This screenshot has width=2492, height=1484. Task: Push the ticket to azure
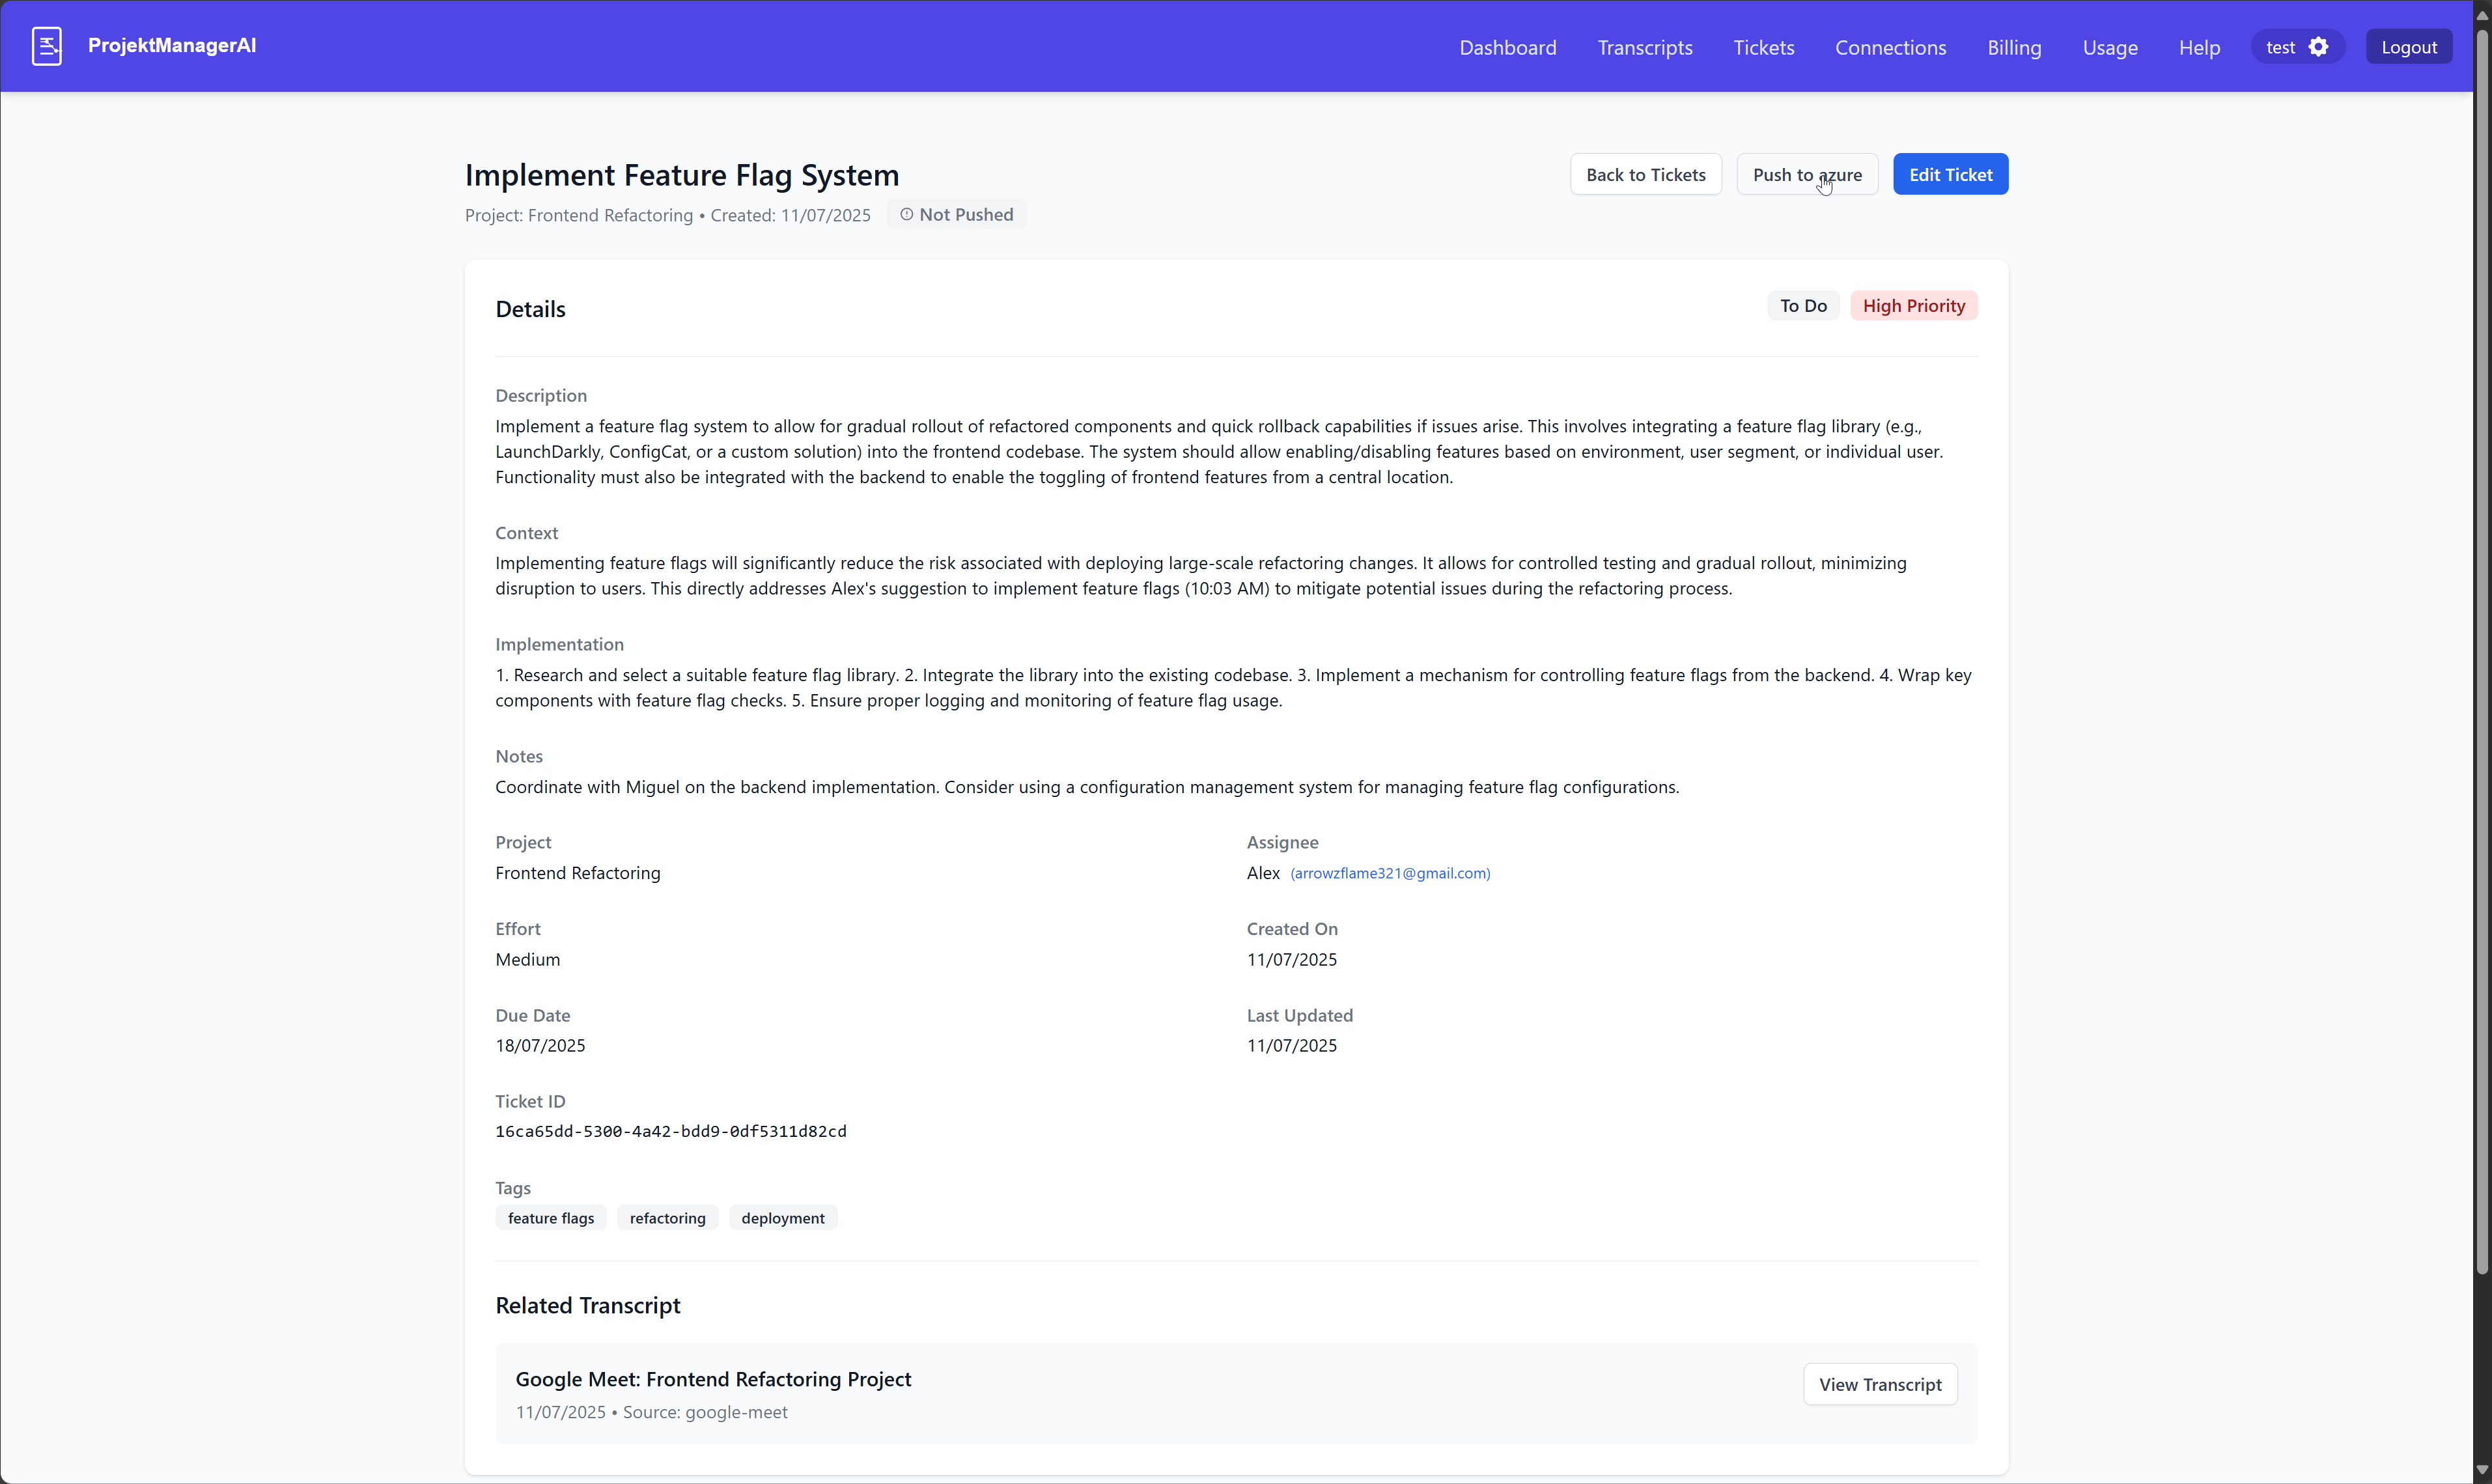click(x=1806, y=175)
